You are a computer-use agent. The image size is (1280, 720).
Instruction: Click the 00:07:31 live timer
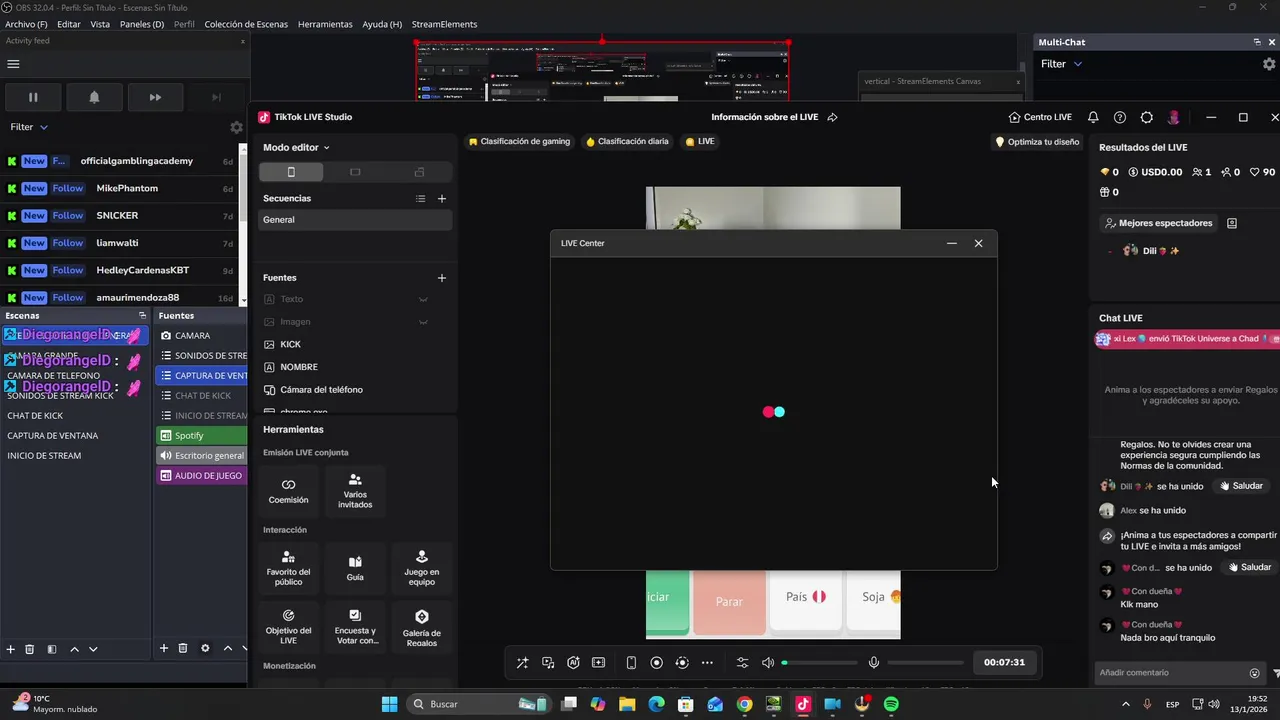pyautogui.click(x=1004, y=662)
